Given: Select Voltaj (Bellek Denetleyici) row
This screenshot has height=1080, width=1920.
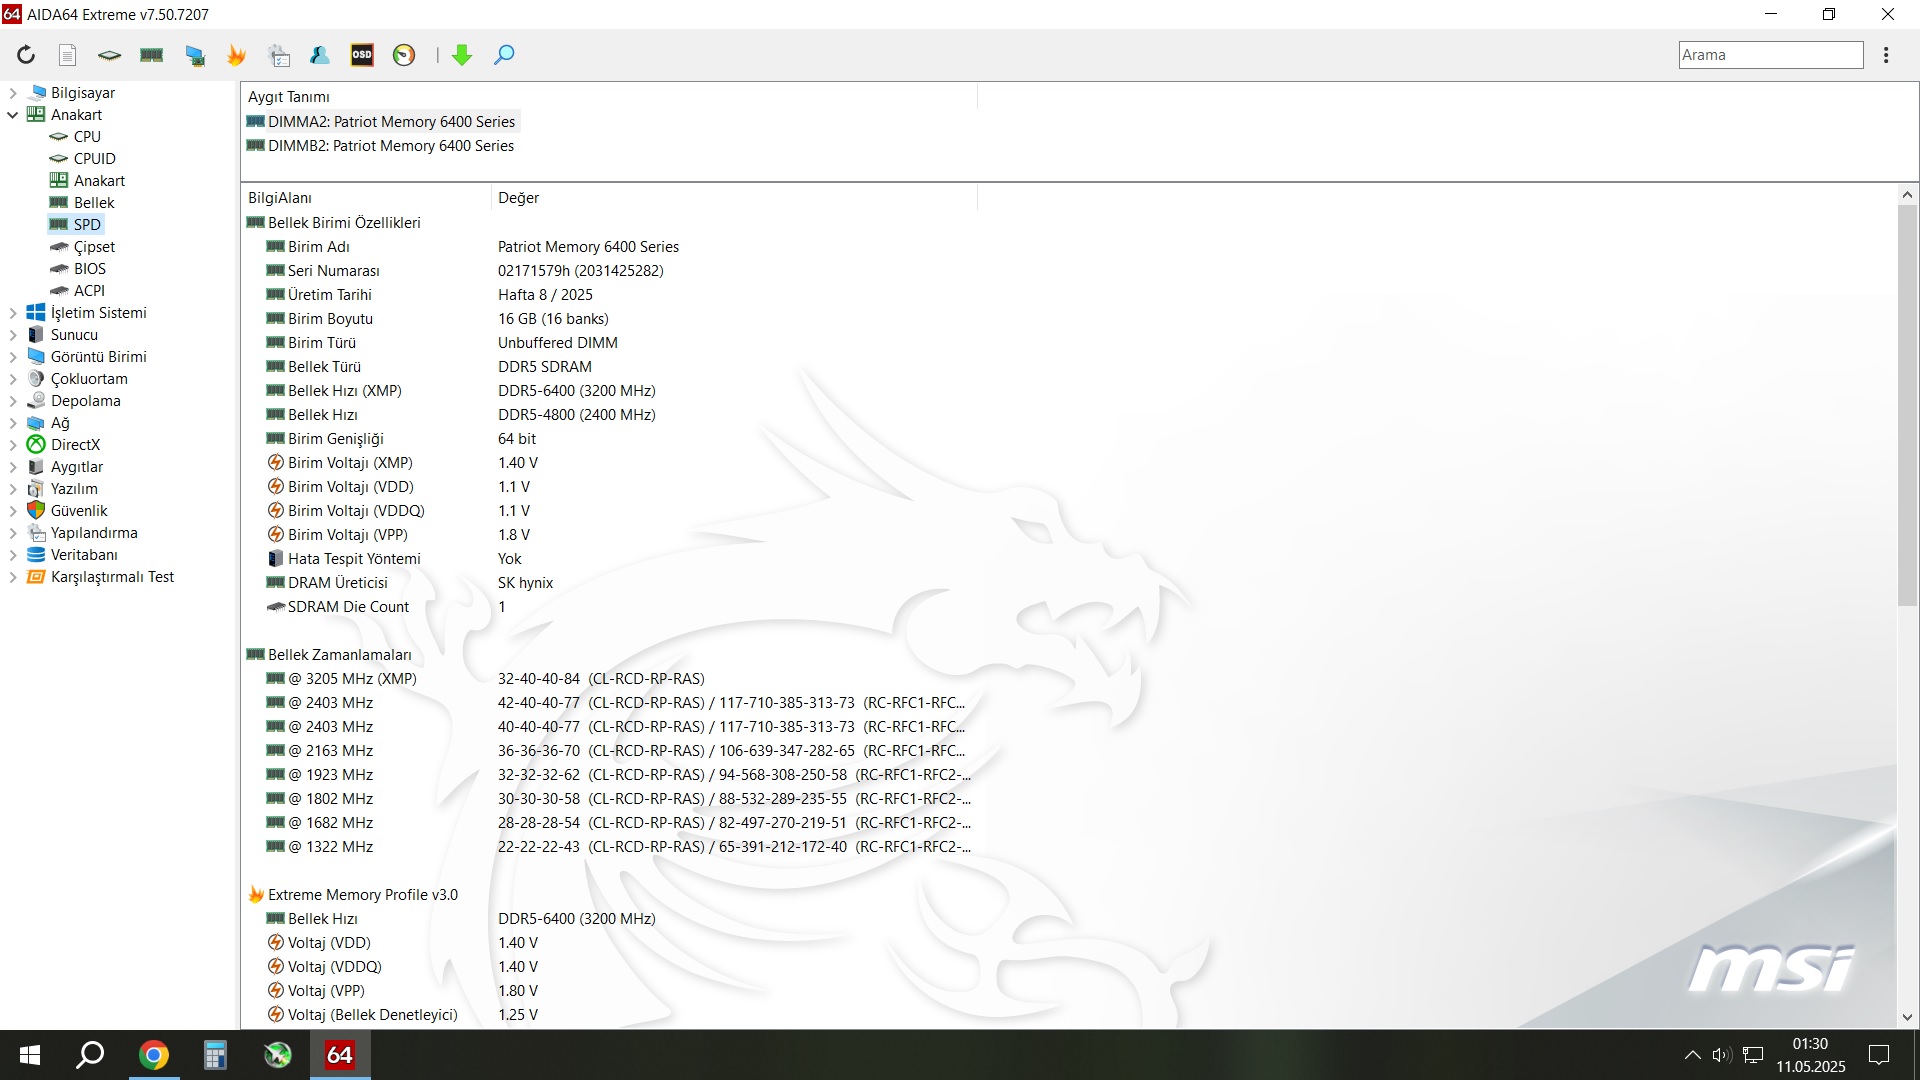Looking at the screenshot, I should pos(607,1015).
